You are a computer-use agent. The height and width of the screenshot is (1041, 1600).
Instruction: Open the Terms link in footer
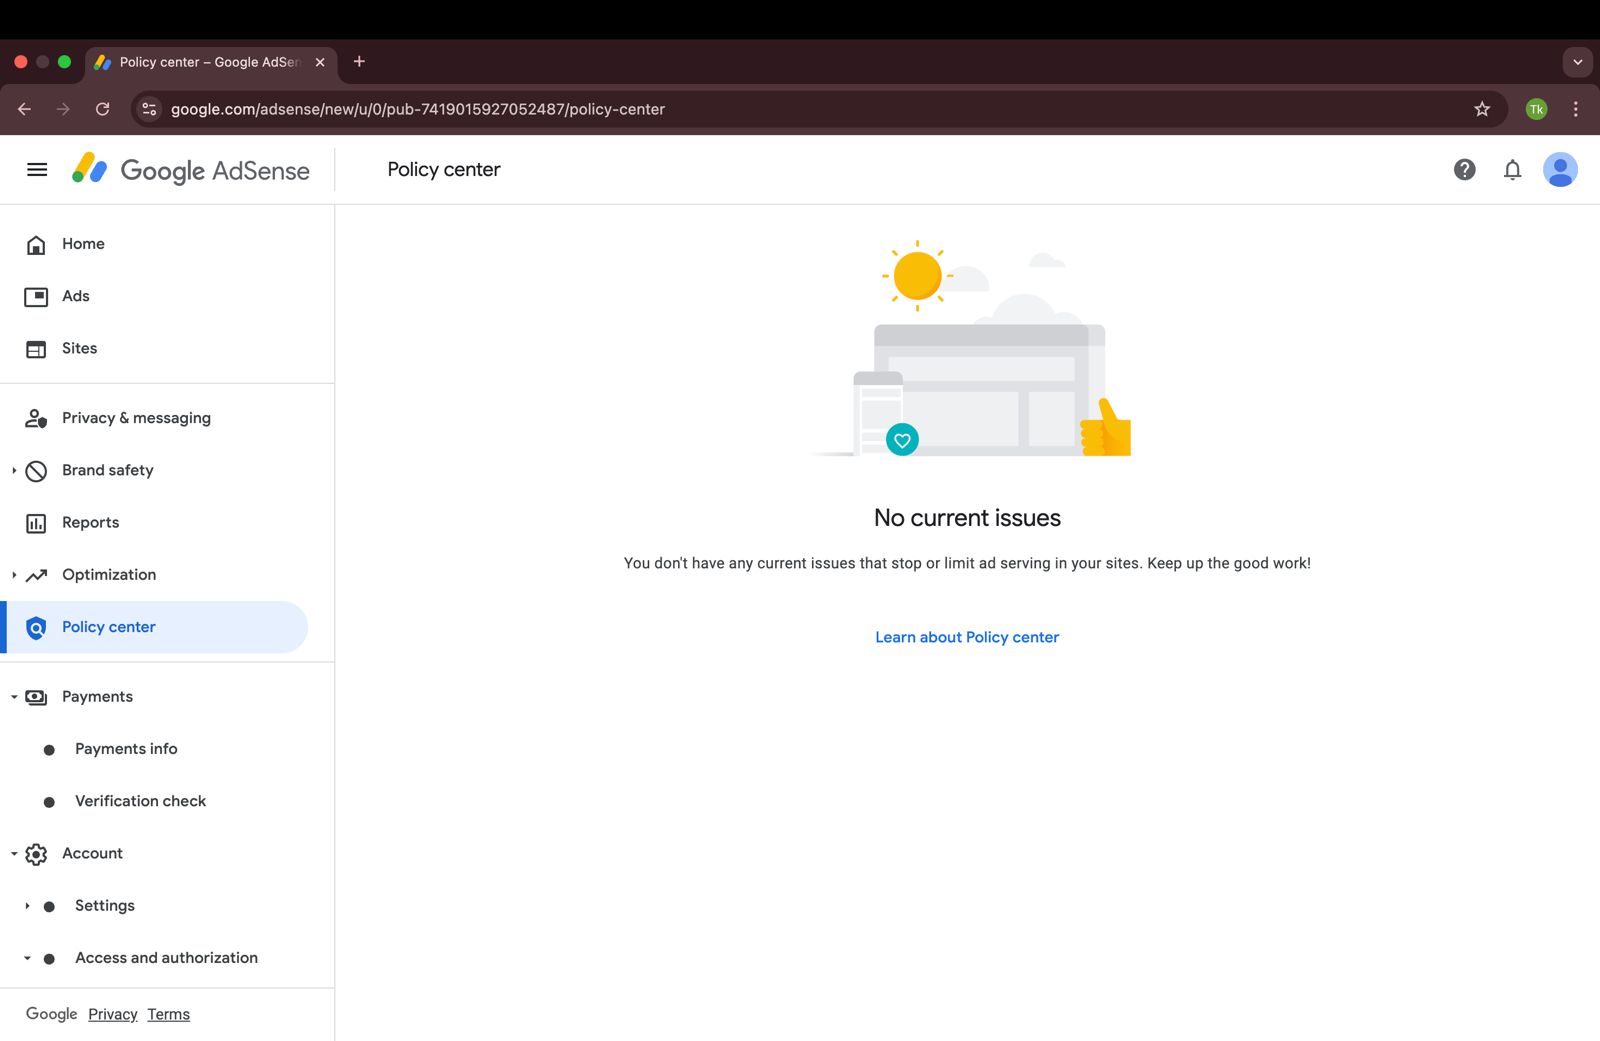[x=168, y=1014]
